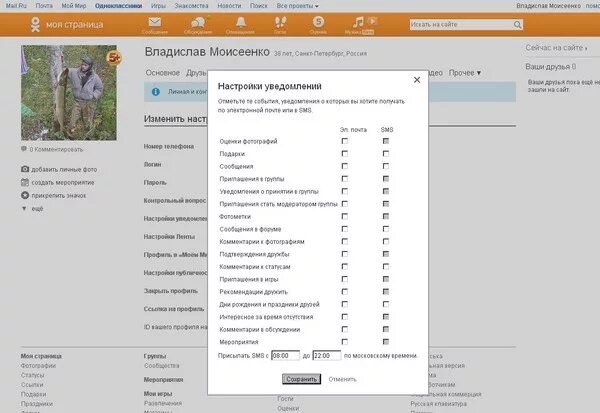This screenshot has width=600, height=413.
Task: Open Mail.Ru link in top bar
Action: click(16, 6)
